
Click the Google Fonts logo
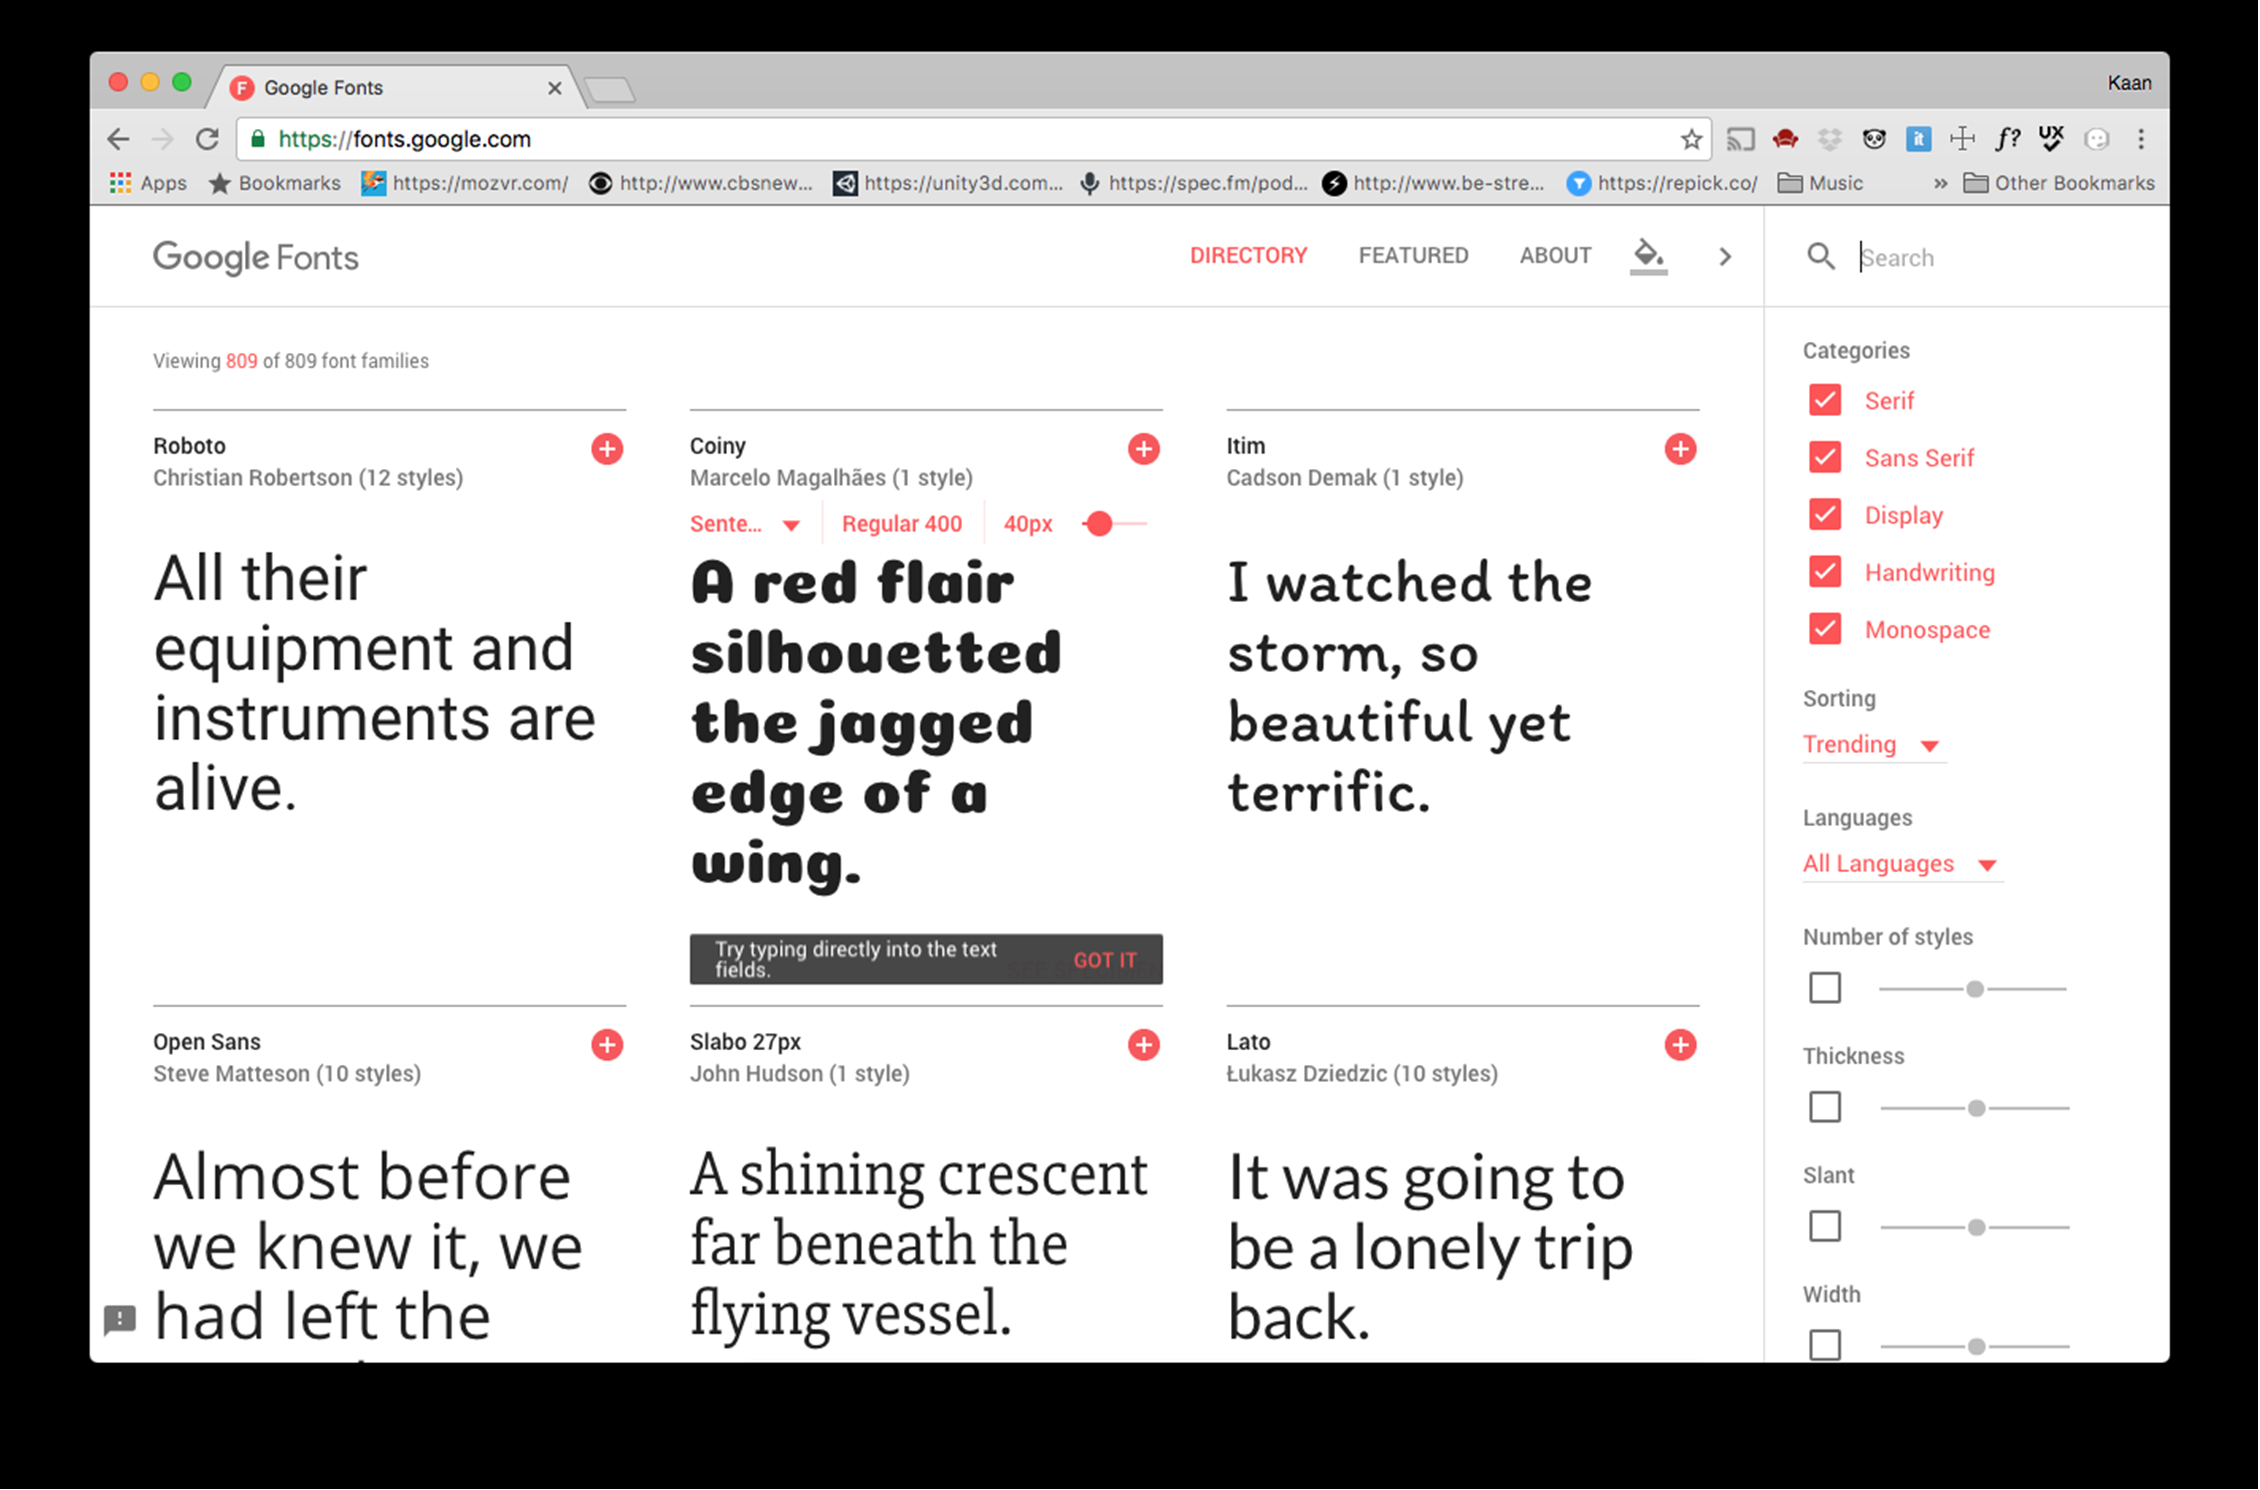click(x=256, y=257)
